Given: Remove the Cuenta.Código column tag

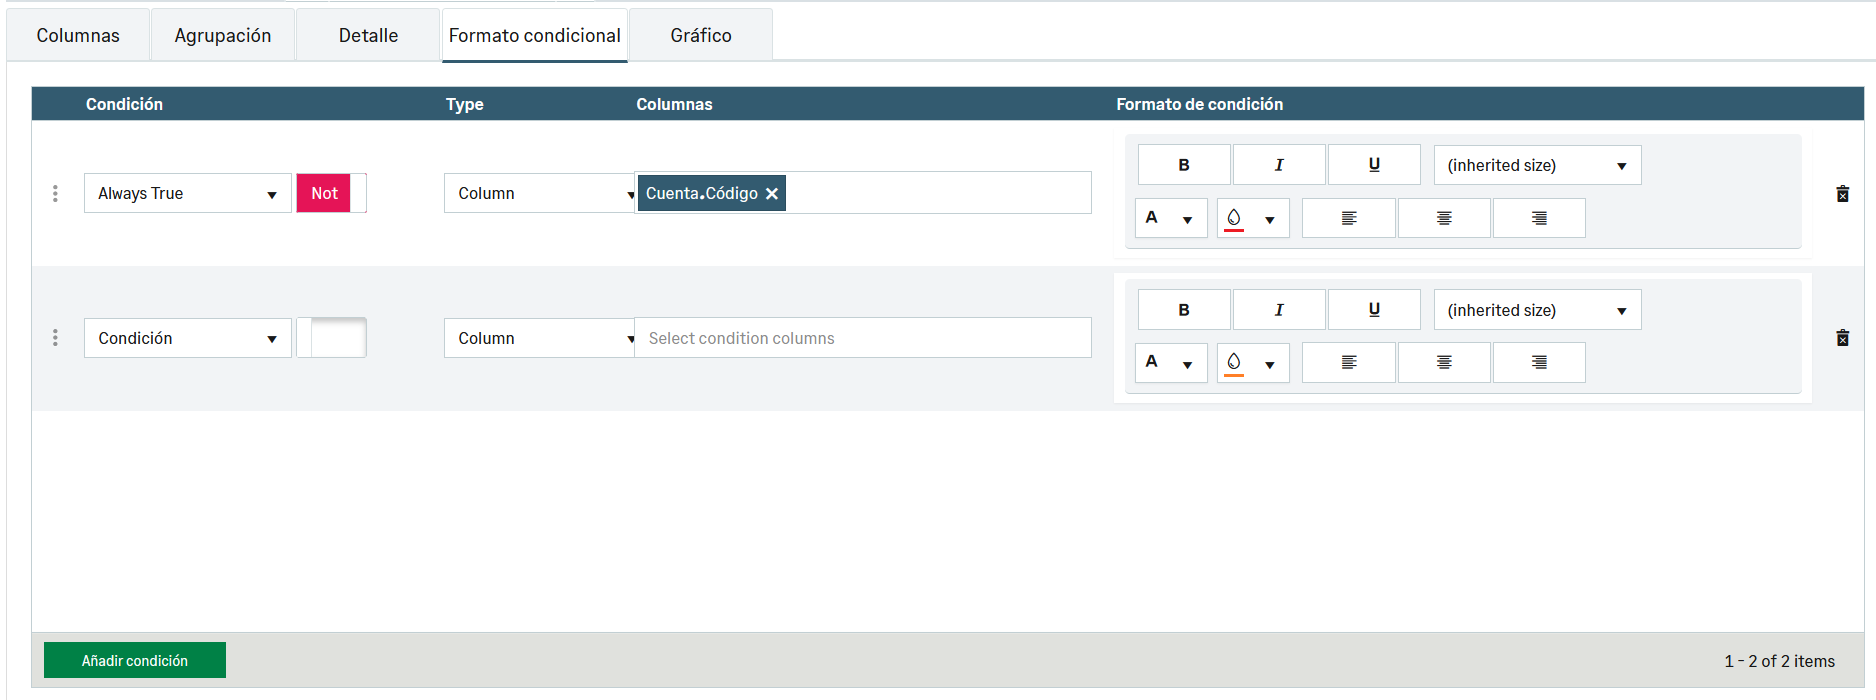Looking at the screenshot, I should pyautogui.click(x=772, y=194).
